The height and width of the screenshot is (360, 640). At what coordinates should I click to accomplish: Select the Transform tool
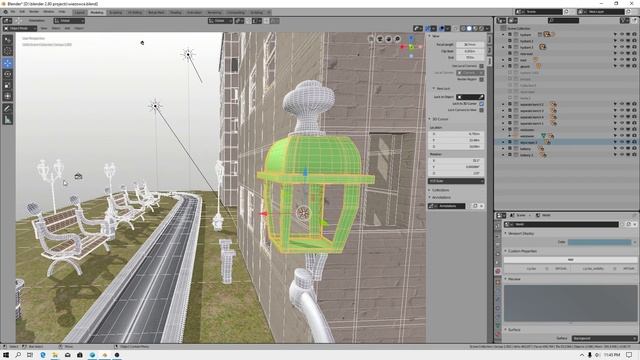point(8,96)
